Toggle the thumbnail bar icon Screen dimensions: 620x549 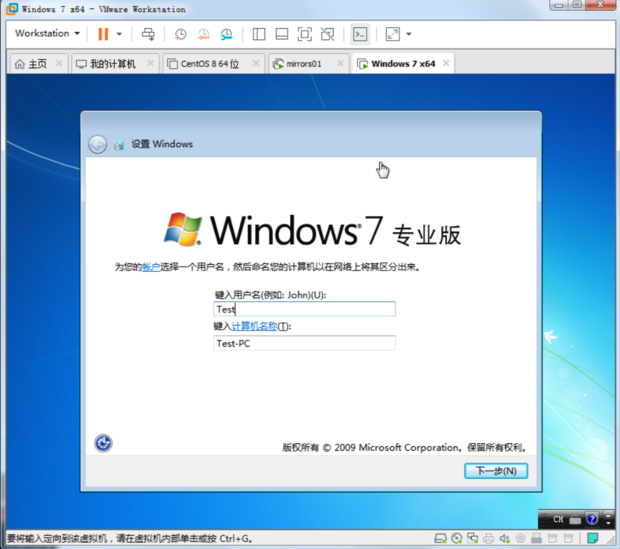(282, 34)
